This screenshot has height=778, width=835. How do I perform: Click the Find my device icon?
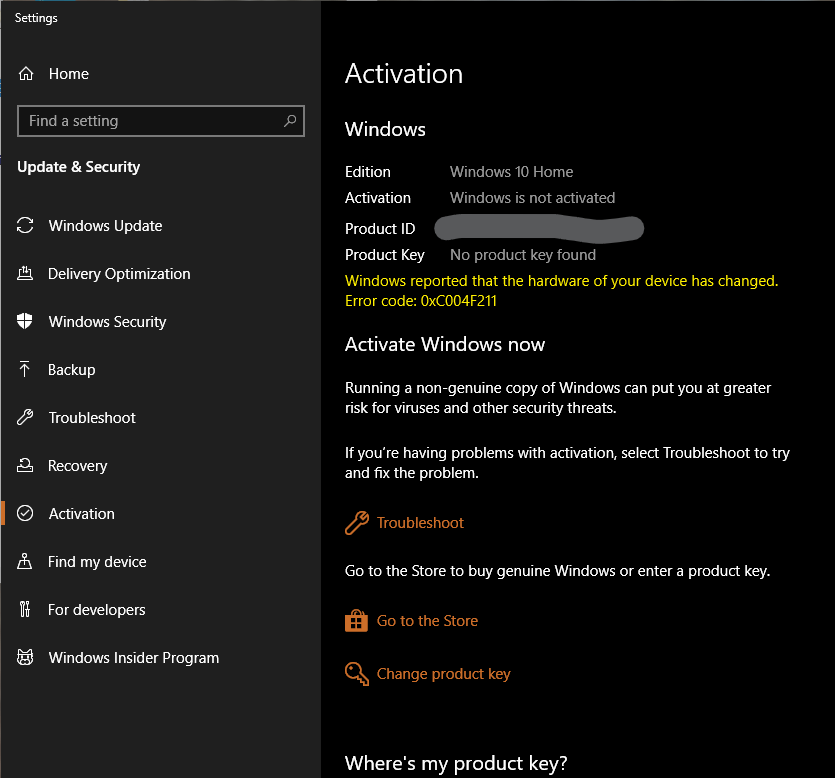(24, 561)
